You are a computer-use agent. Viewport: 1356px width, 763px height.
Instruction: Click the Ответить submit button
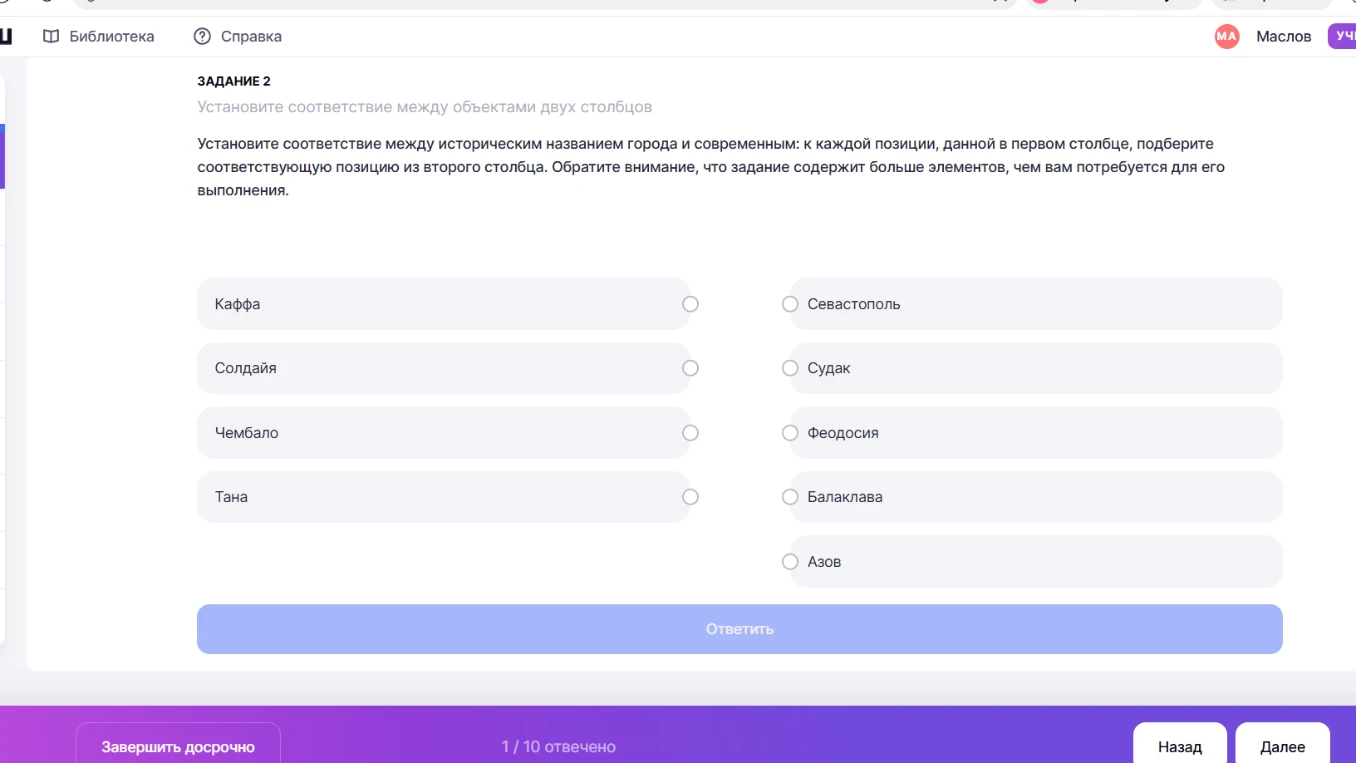(740, 629)
